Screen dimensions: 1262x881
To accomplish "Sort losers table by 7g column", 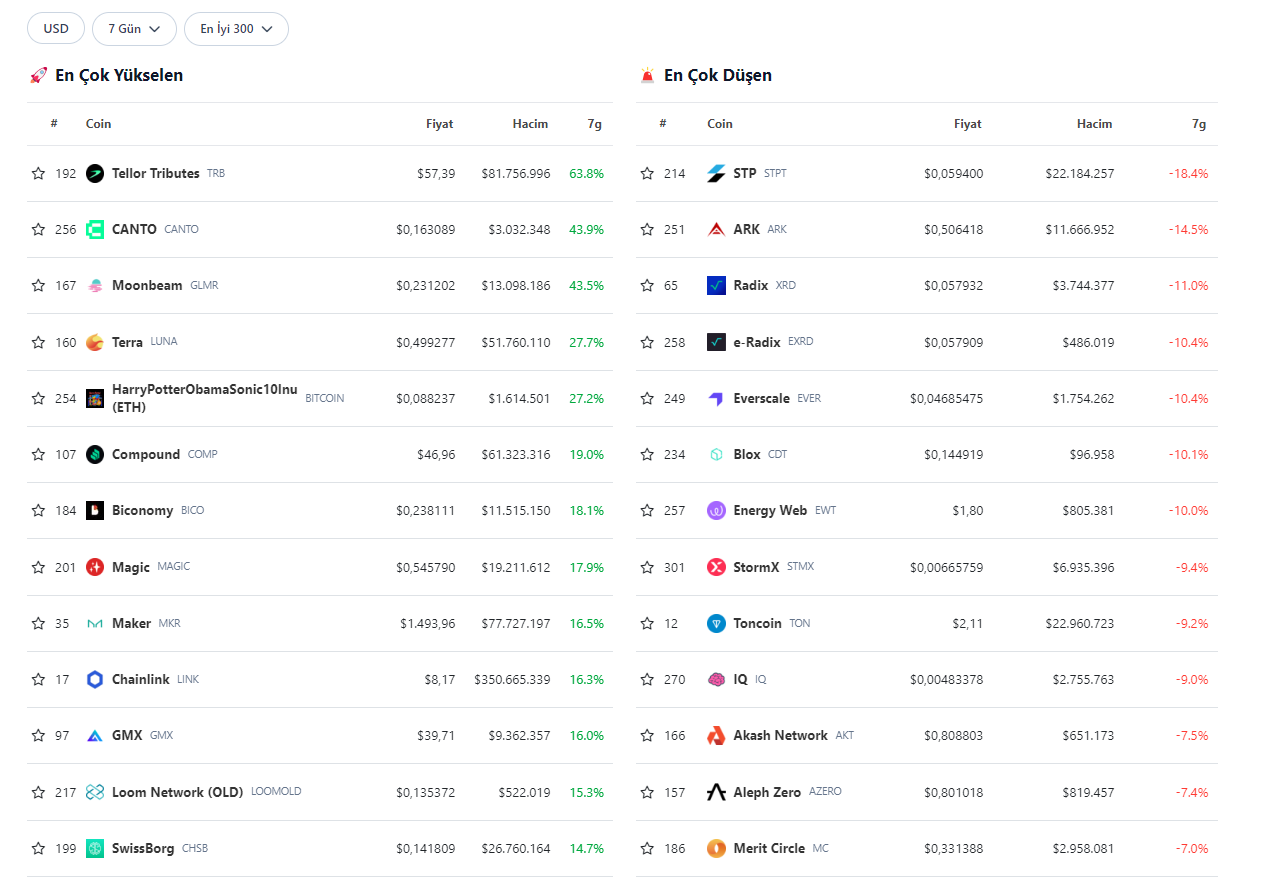I will 1198,124.
